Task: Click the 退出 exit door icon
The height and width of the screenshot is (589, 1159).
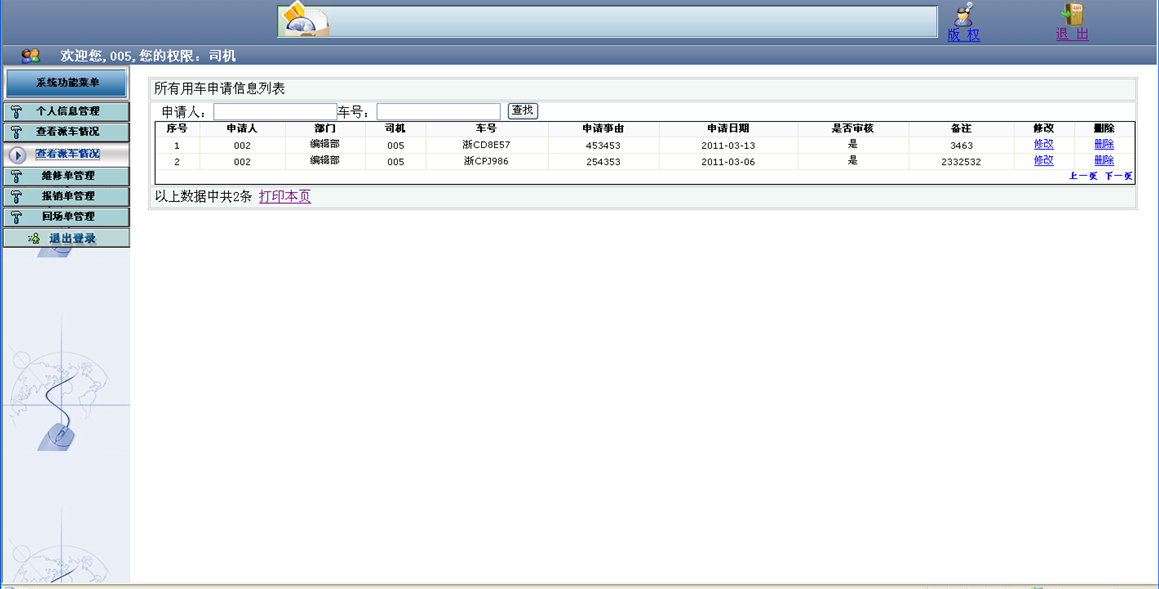Action: 1072,14
